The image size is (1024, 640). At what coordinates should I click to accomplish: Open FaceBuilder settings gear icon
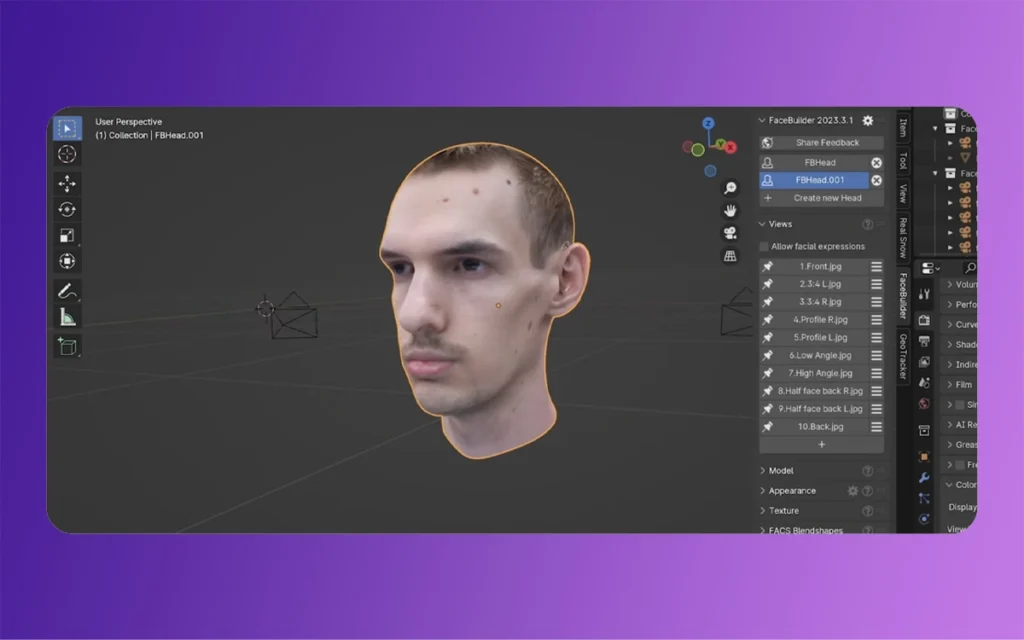point(868,120)
